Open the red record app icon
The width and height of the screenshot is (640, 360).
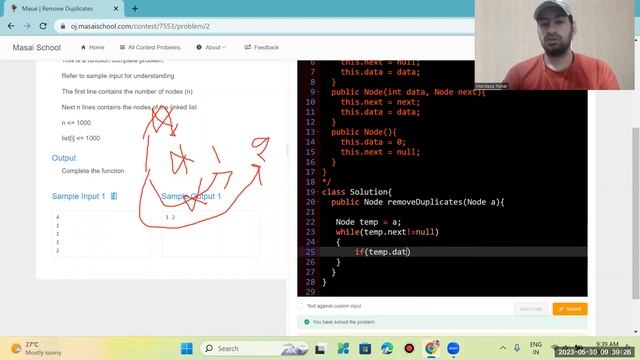pyautogui.click(x=409, y=349)
